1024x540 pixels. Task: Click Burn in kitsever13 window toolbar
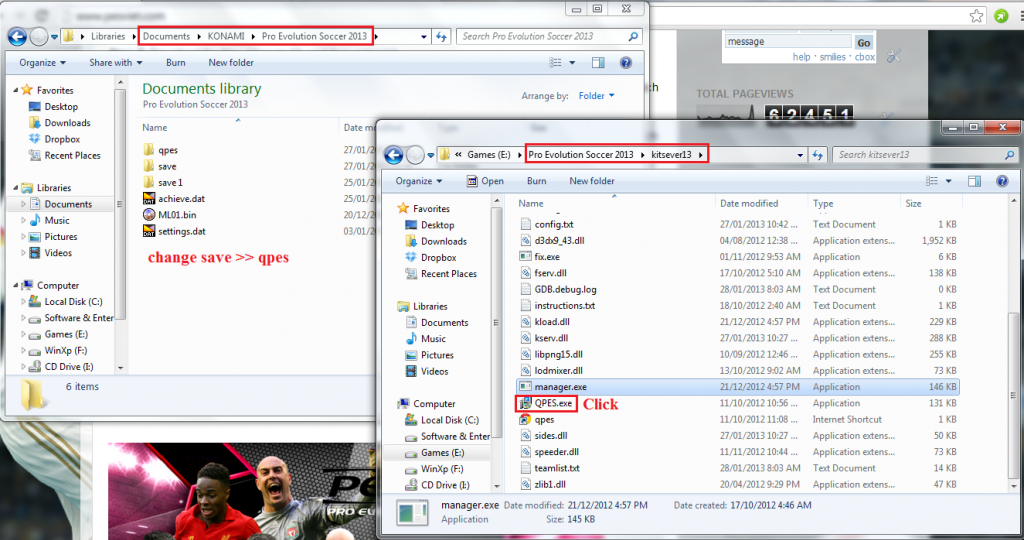click(x=537, y=181)
